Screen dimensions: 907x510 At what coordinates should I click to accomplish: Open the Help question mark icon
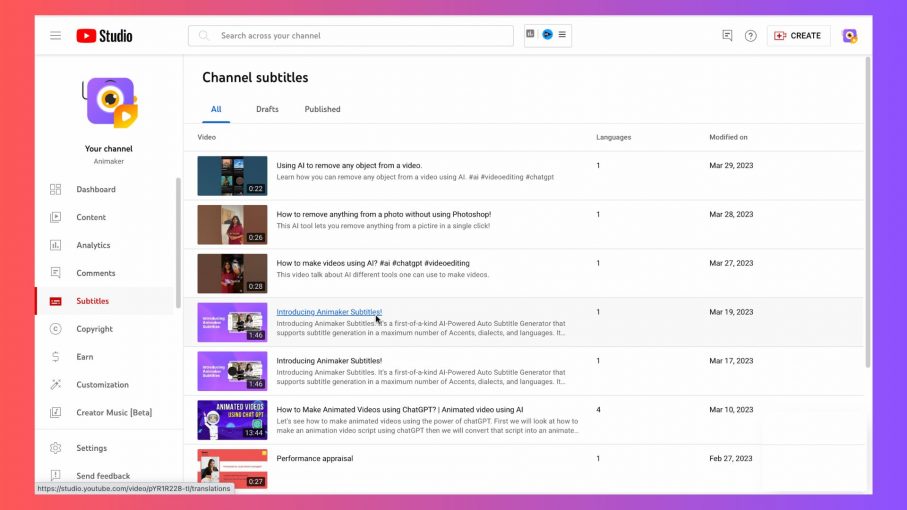(x=750, y=36)
